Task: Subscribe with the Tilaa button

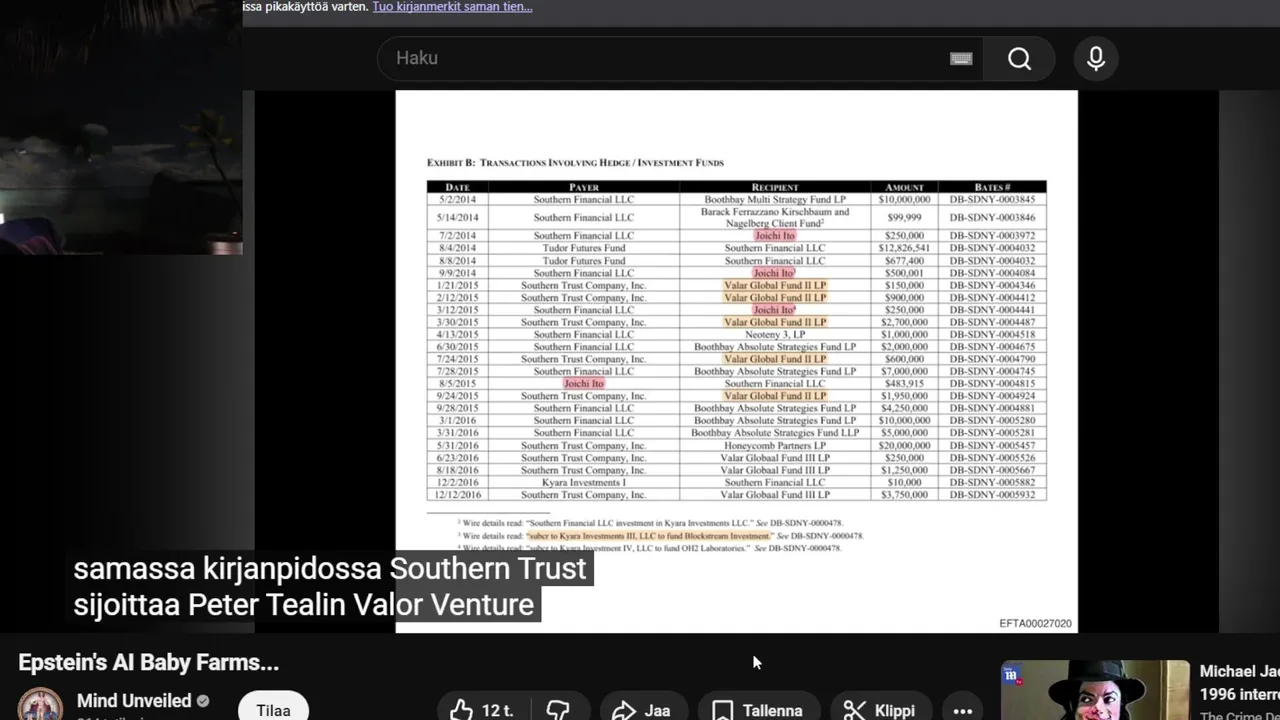Action: (273, 710)
